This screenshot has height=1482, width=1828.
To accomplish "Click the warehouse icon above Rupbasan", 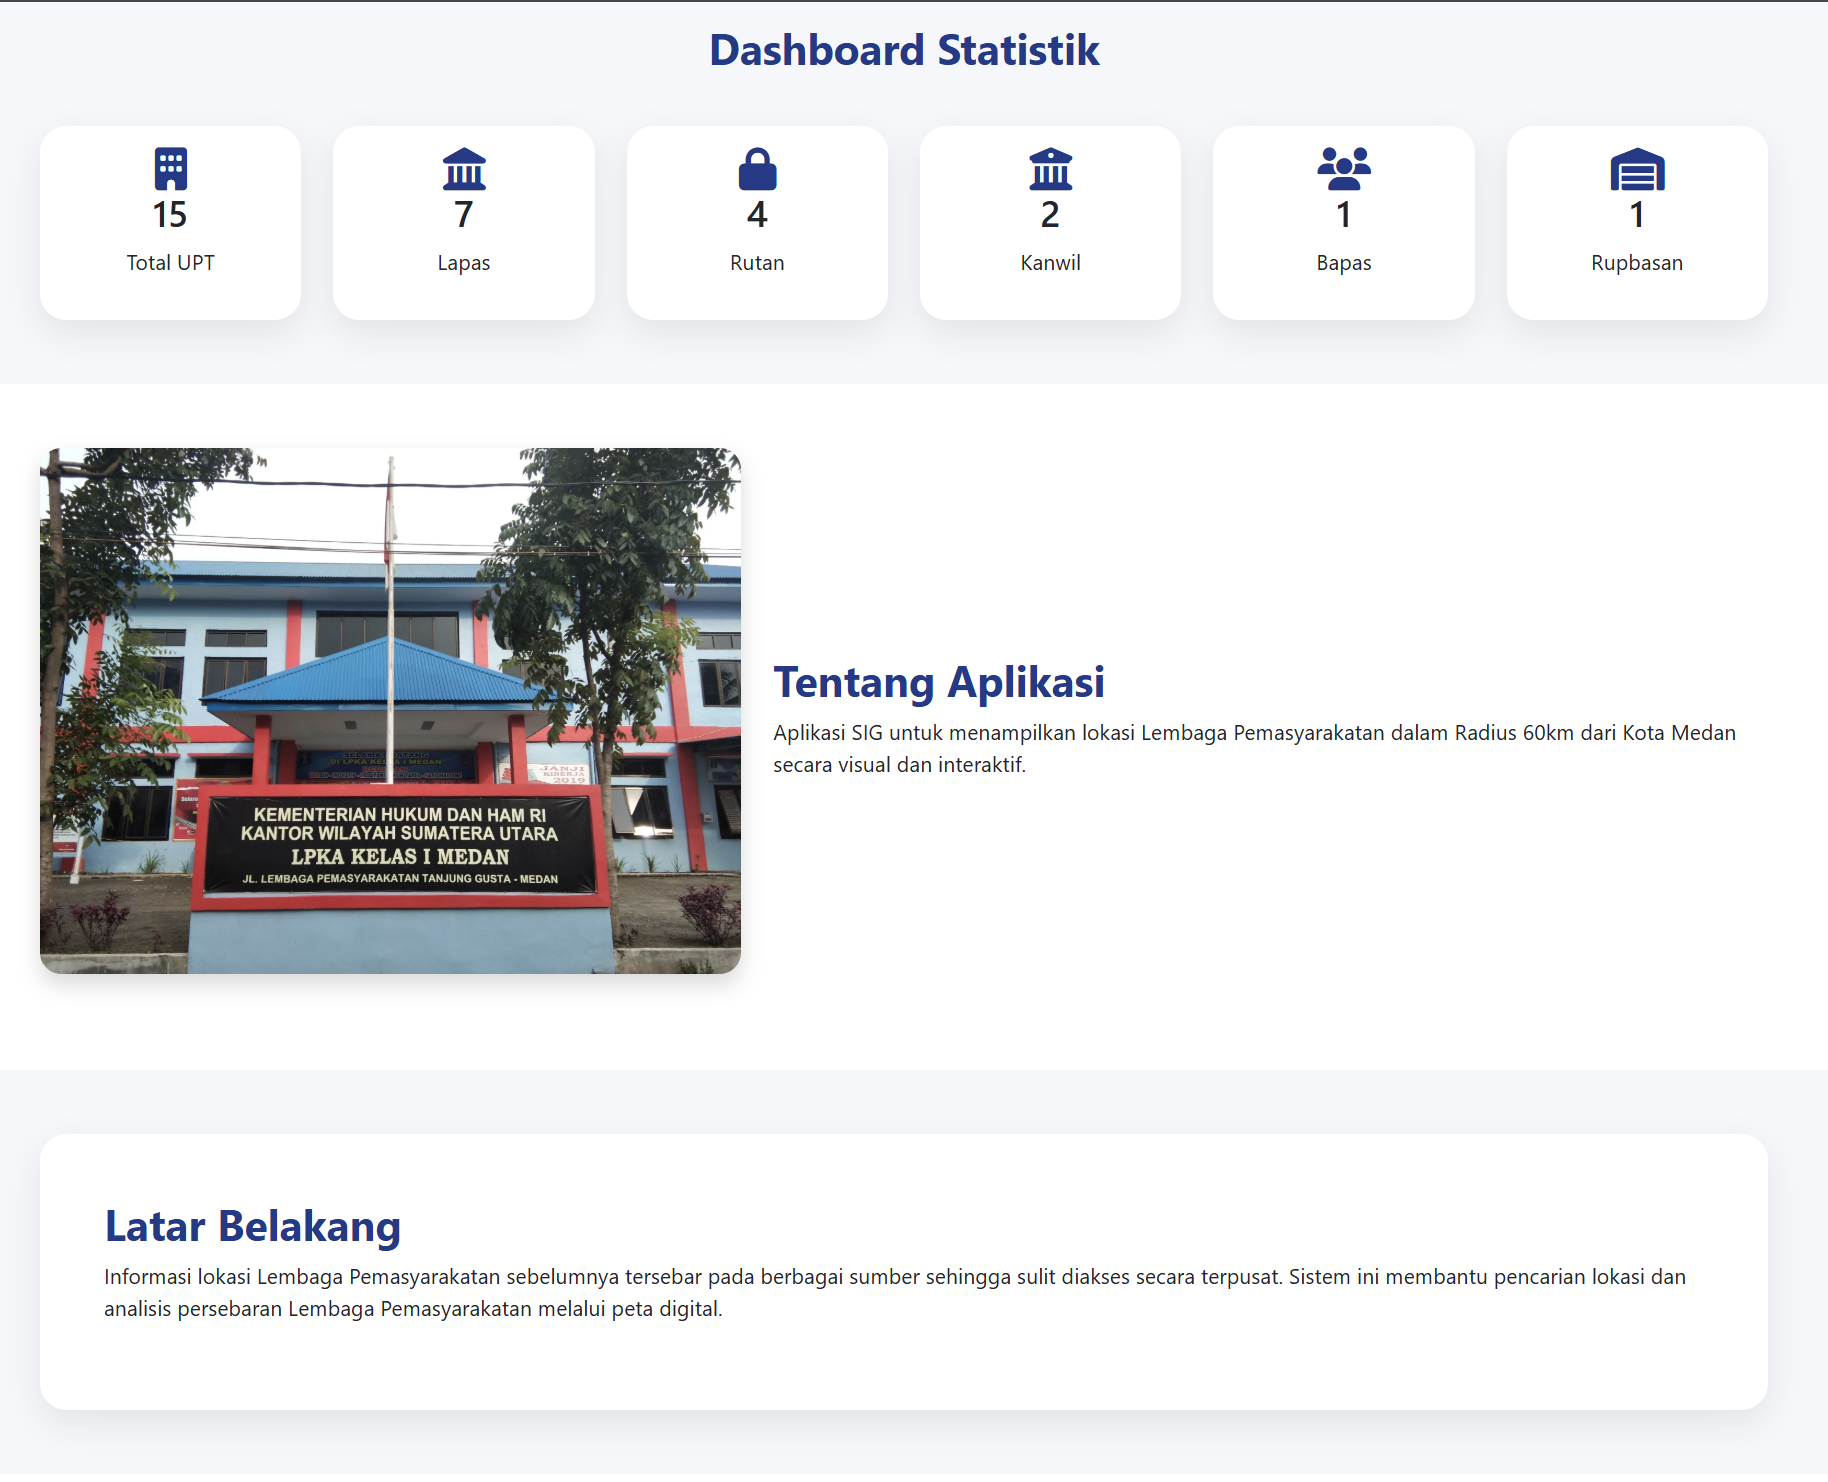I will coord(1637,169).
